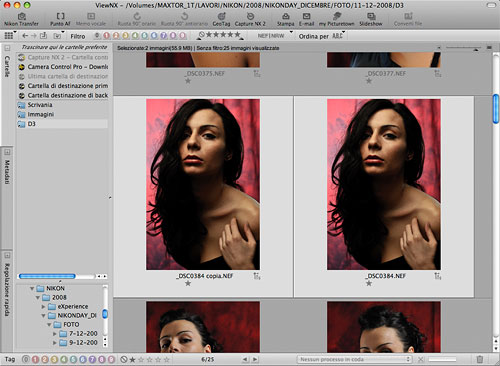
Task: Open my Picturetown upload icon
Action: click(337, 19)
